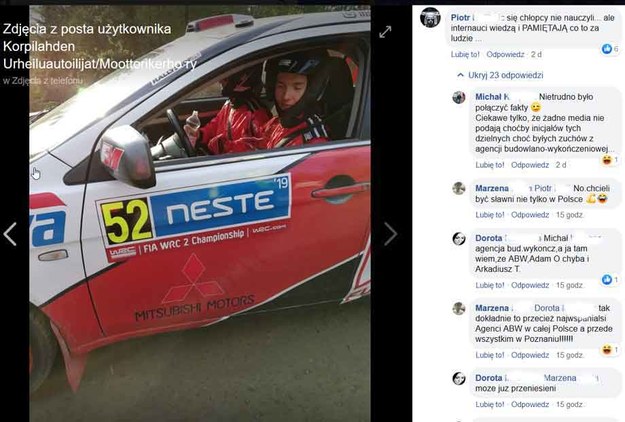Click the like reaction count on Piotr's comment
This screenshot has width=625, height=422.
pyautogui.click(x=610, y=49)
